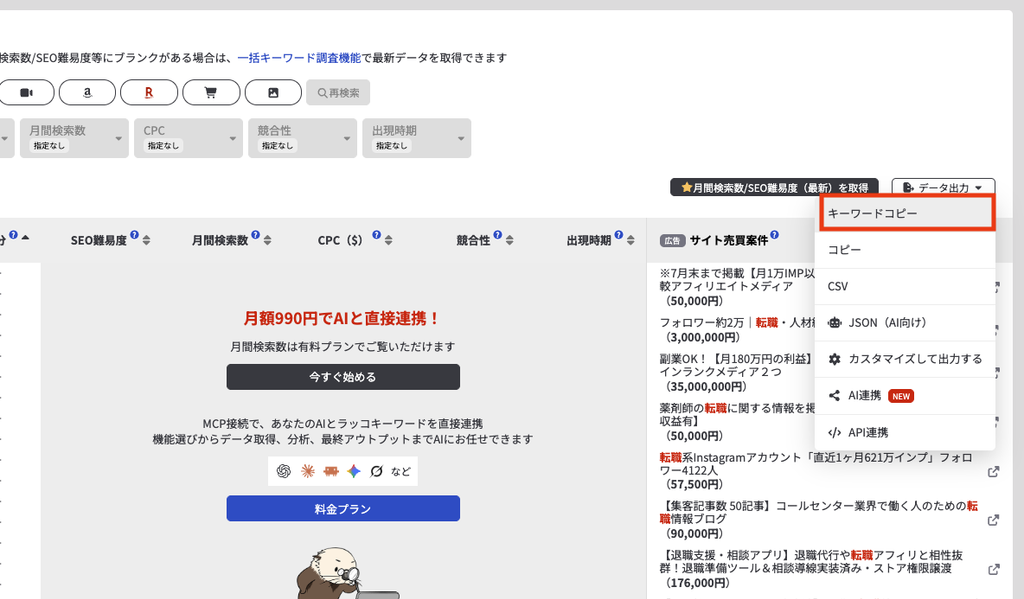The image size is (1024, 599).
Task: Click the ChatGPT logo icon
Action: pos(283,471)
